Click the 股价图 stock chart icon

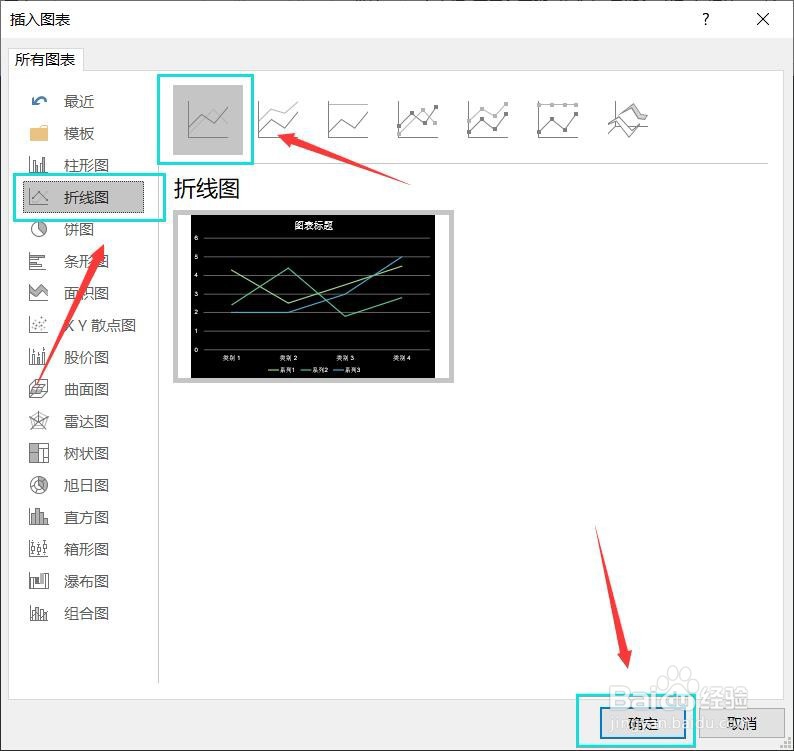point(38,357)
